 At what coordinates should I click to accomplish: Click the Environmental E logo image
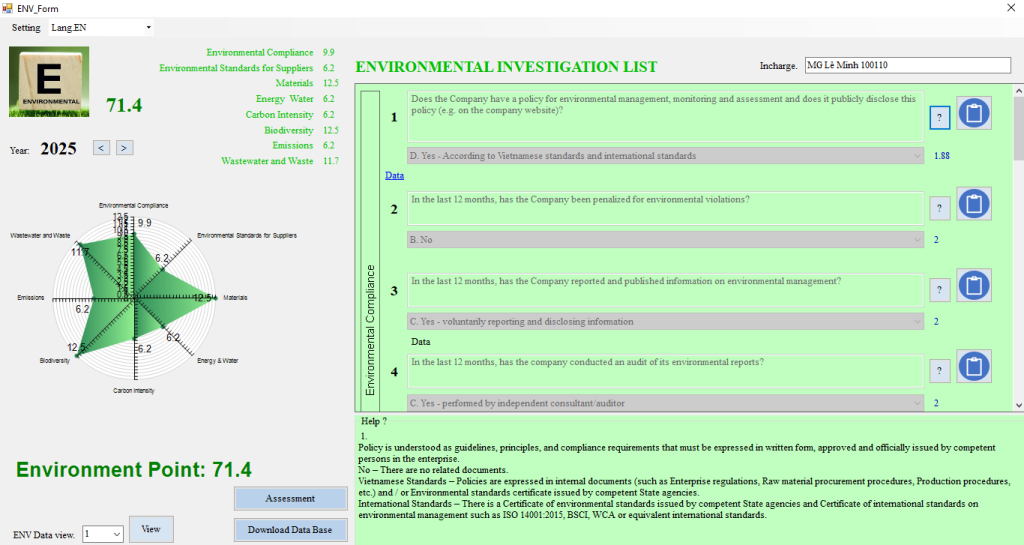coord(49,82)
